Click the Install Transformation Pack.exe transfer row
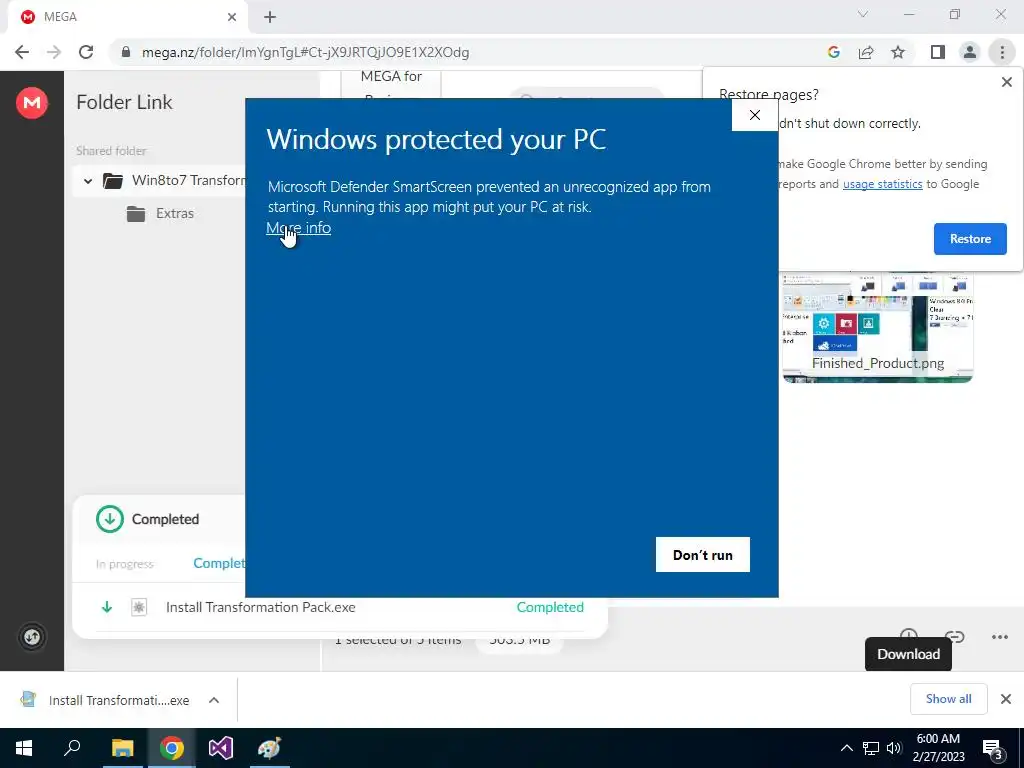Viewport: 1024px width, 768px height. [340, 607]
